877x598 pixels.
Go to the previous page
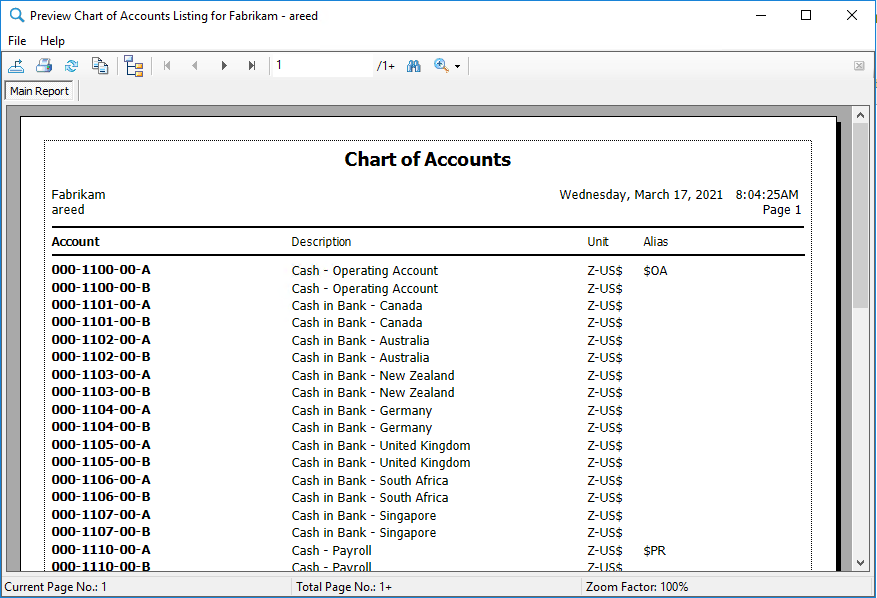coord(195,66)
